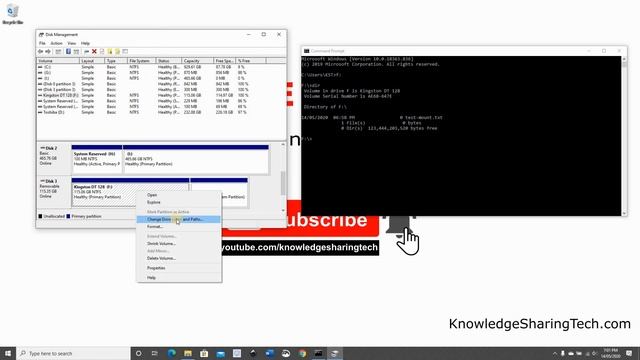Sort by the Status column header

(169, 61)
